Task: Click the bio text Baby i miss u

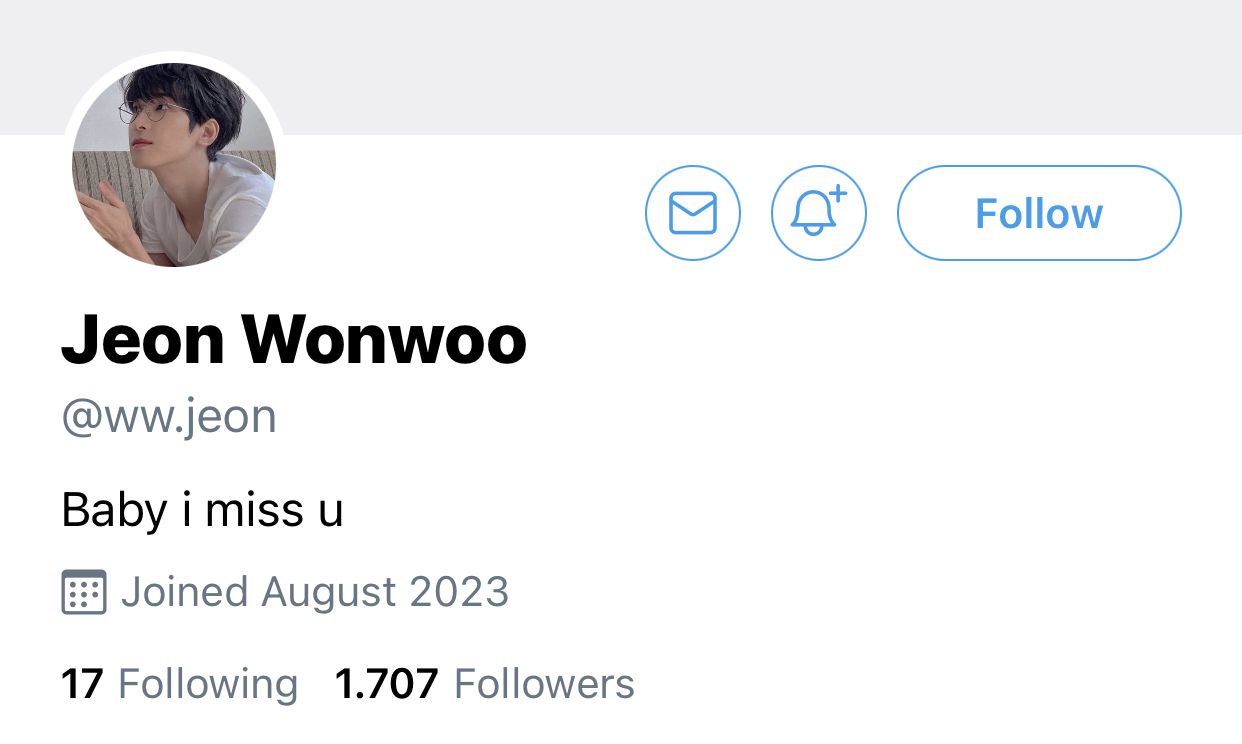Action: point(203,510)
